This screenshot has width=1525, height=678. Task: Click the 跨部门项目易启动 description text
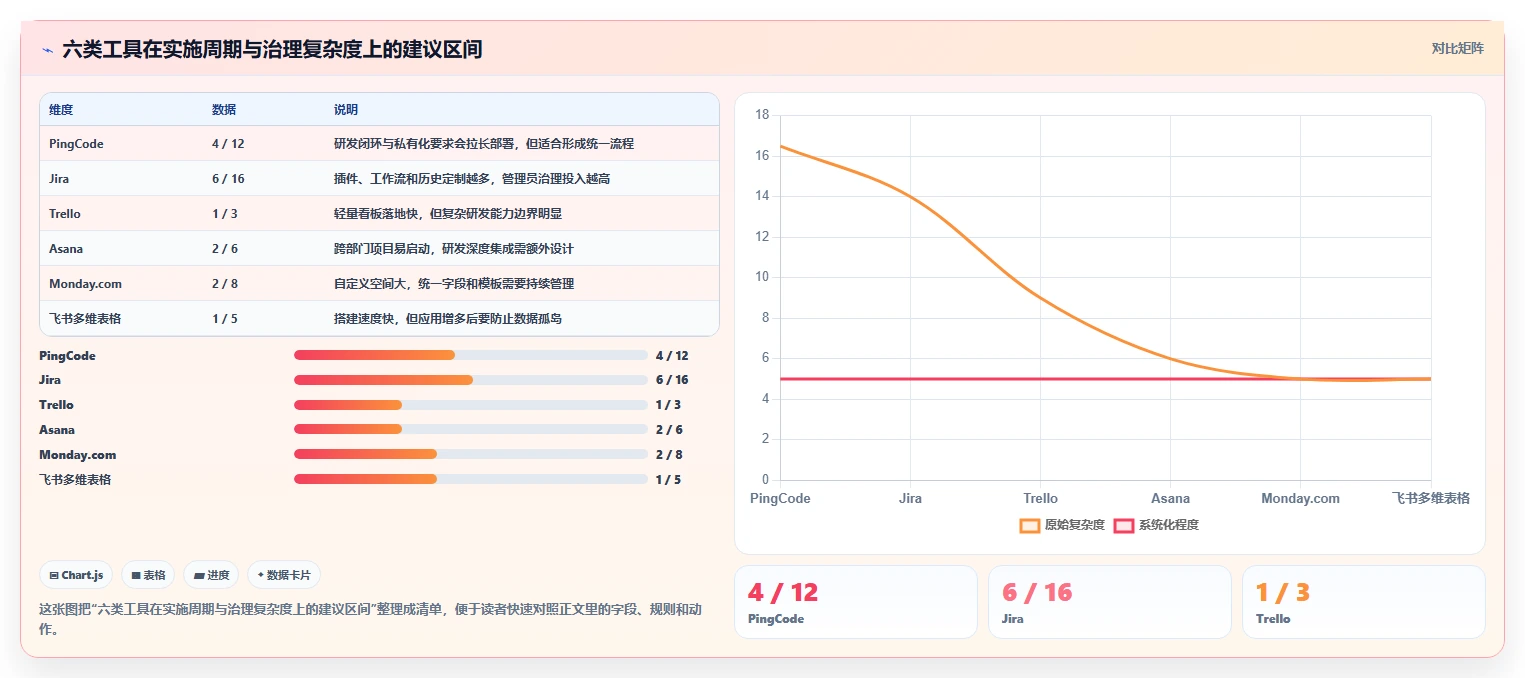tap(454, 249)
